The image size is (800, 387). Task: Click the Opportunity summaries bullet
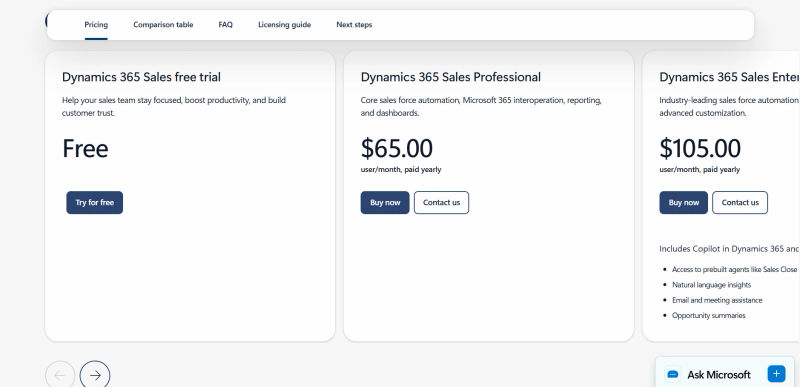709,315
